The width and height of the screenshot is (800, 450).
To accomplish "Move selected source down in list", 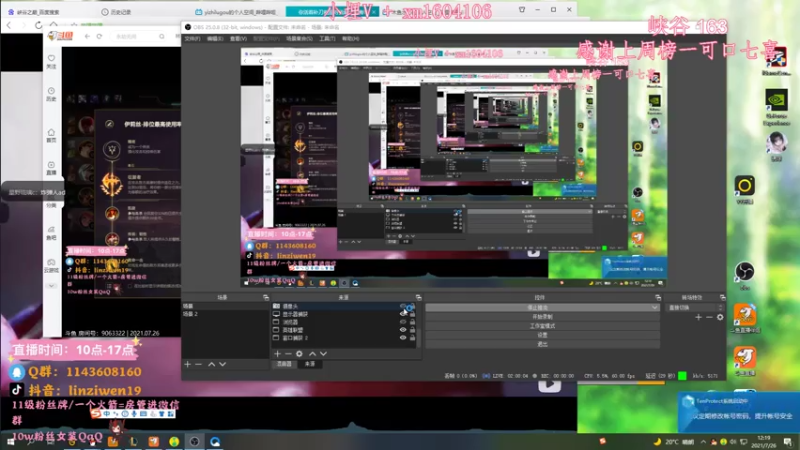I will tap(323, 354).
